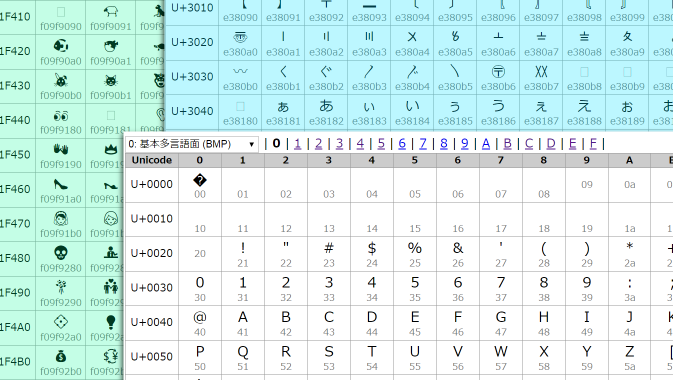Select plane link 7

(423, 144)
